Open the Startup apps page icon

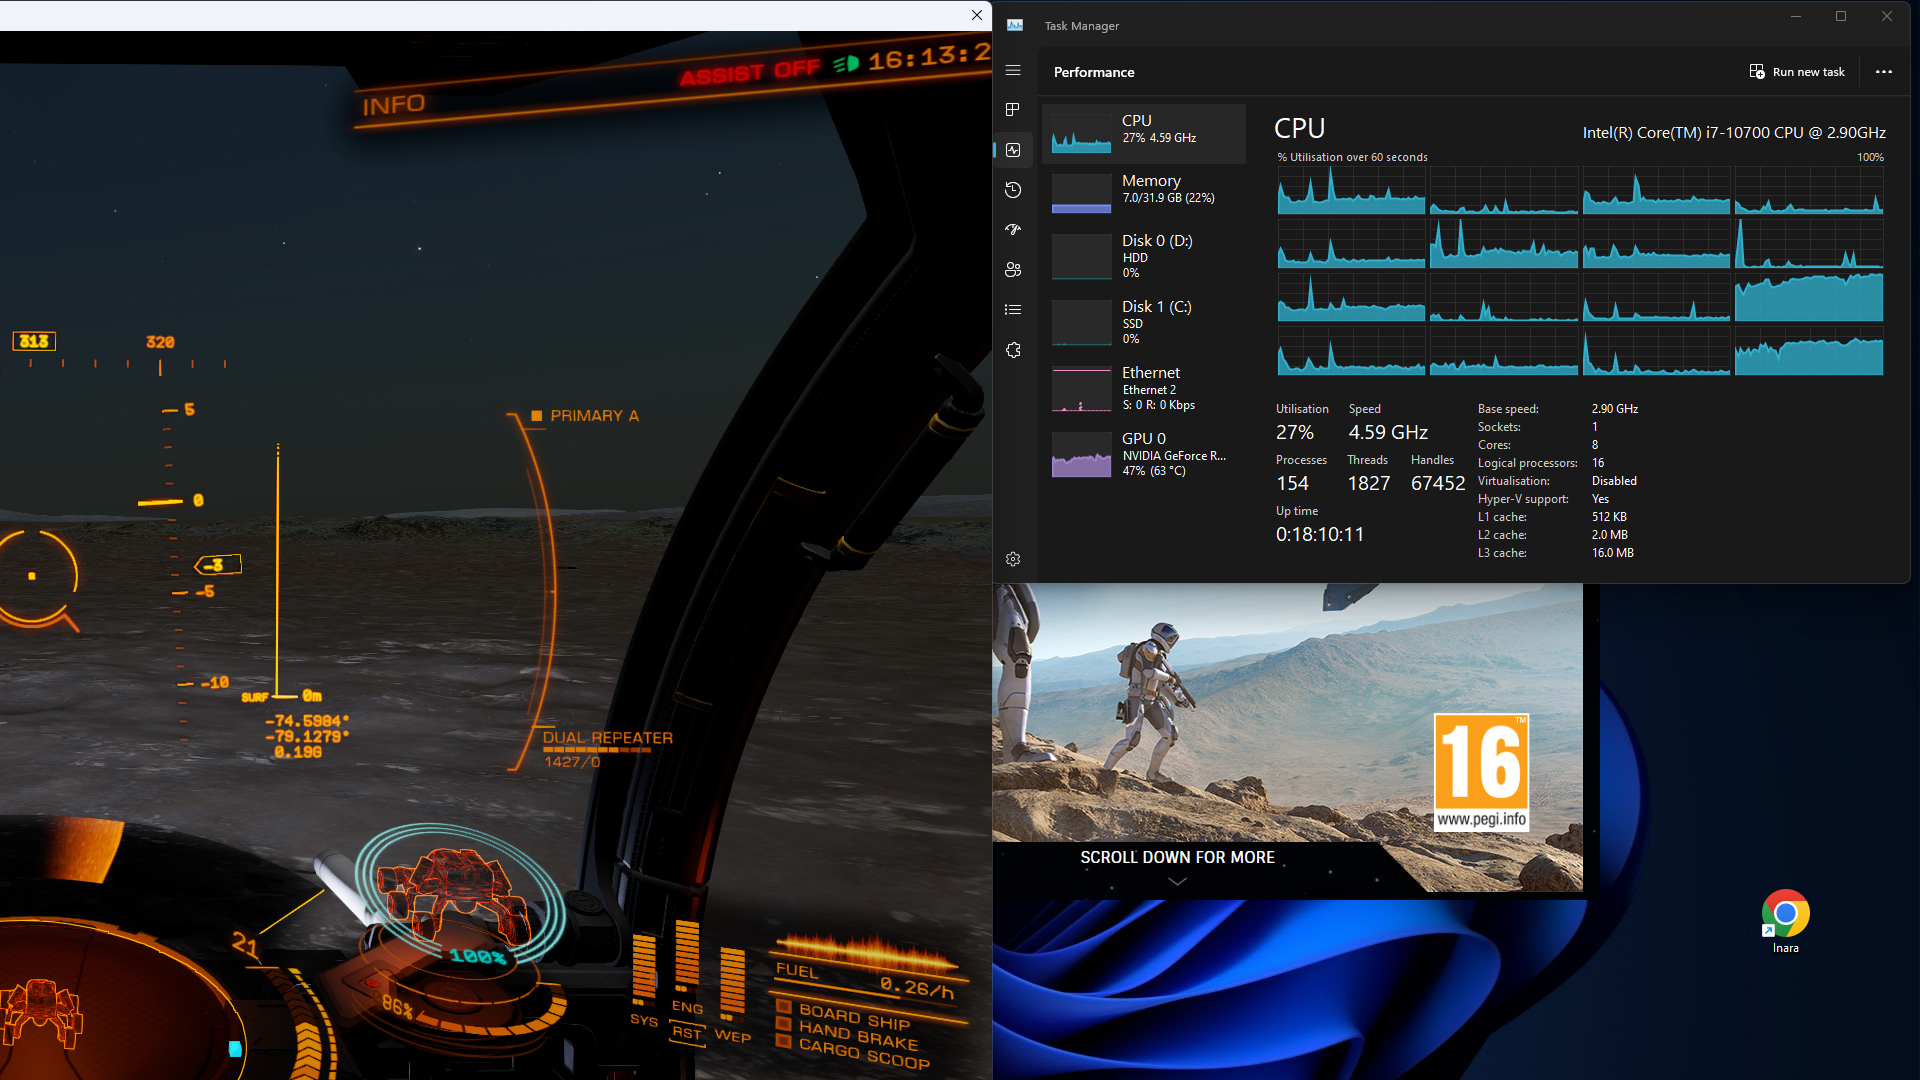(x=1013, y=230)
